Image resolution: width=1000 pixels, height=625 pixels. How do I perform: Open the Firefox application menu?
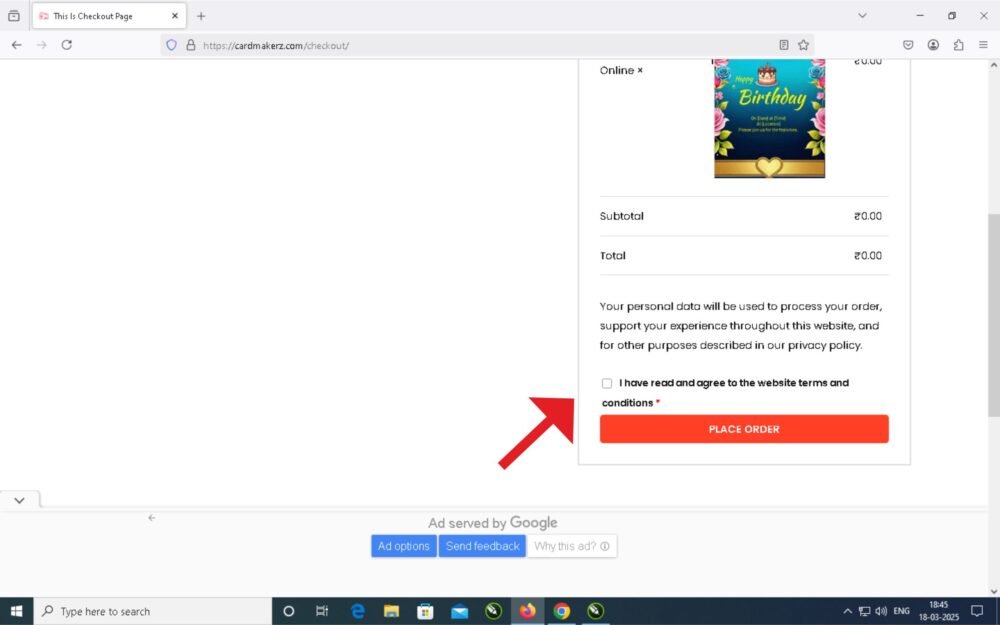pyautogui.click(x=983, y=45)
